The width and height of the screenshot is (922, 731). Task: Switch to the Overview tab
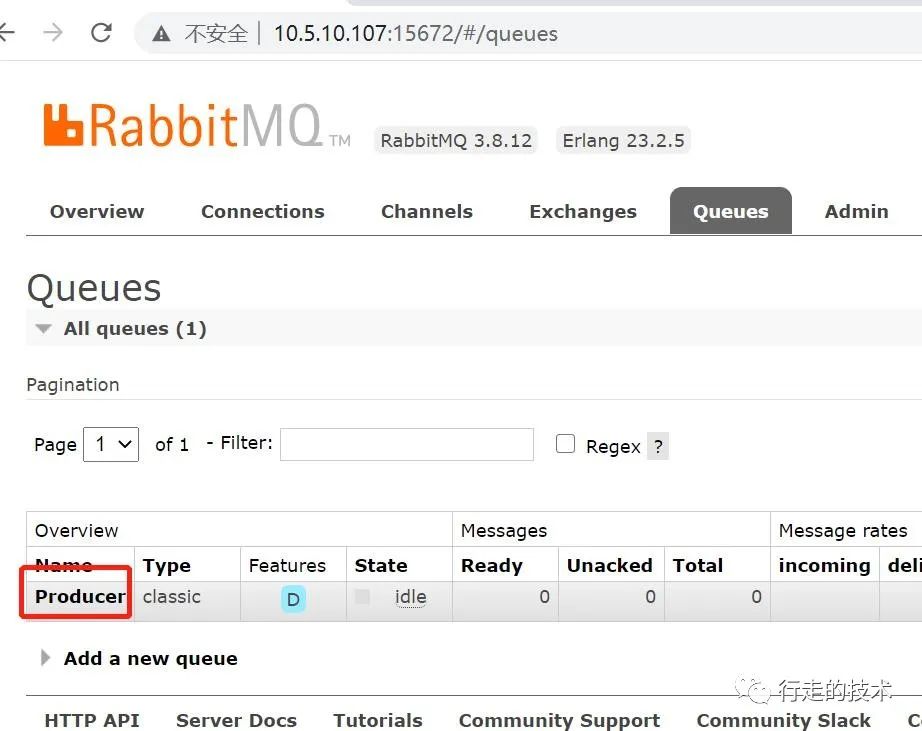(97, 211)
